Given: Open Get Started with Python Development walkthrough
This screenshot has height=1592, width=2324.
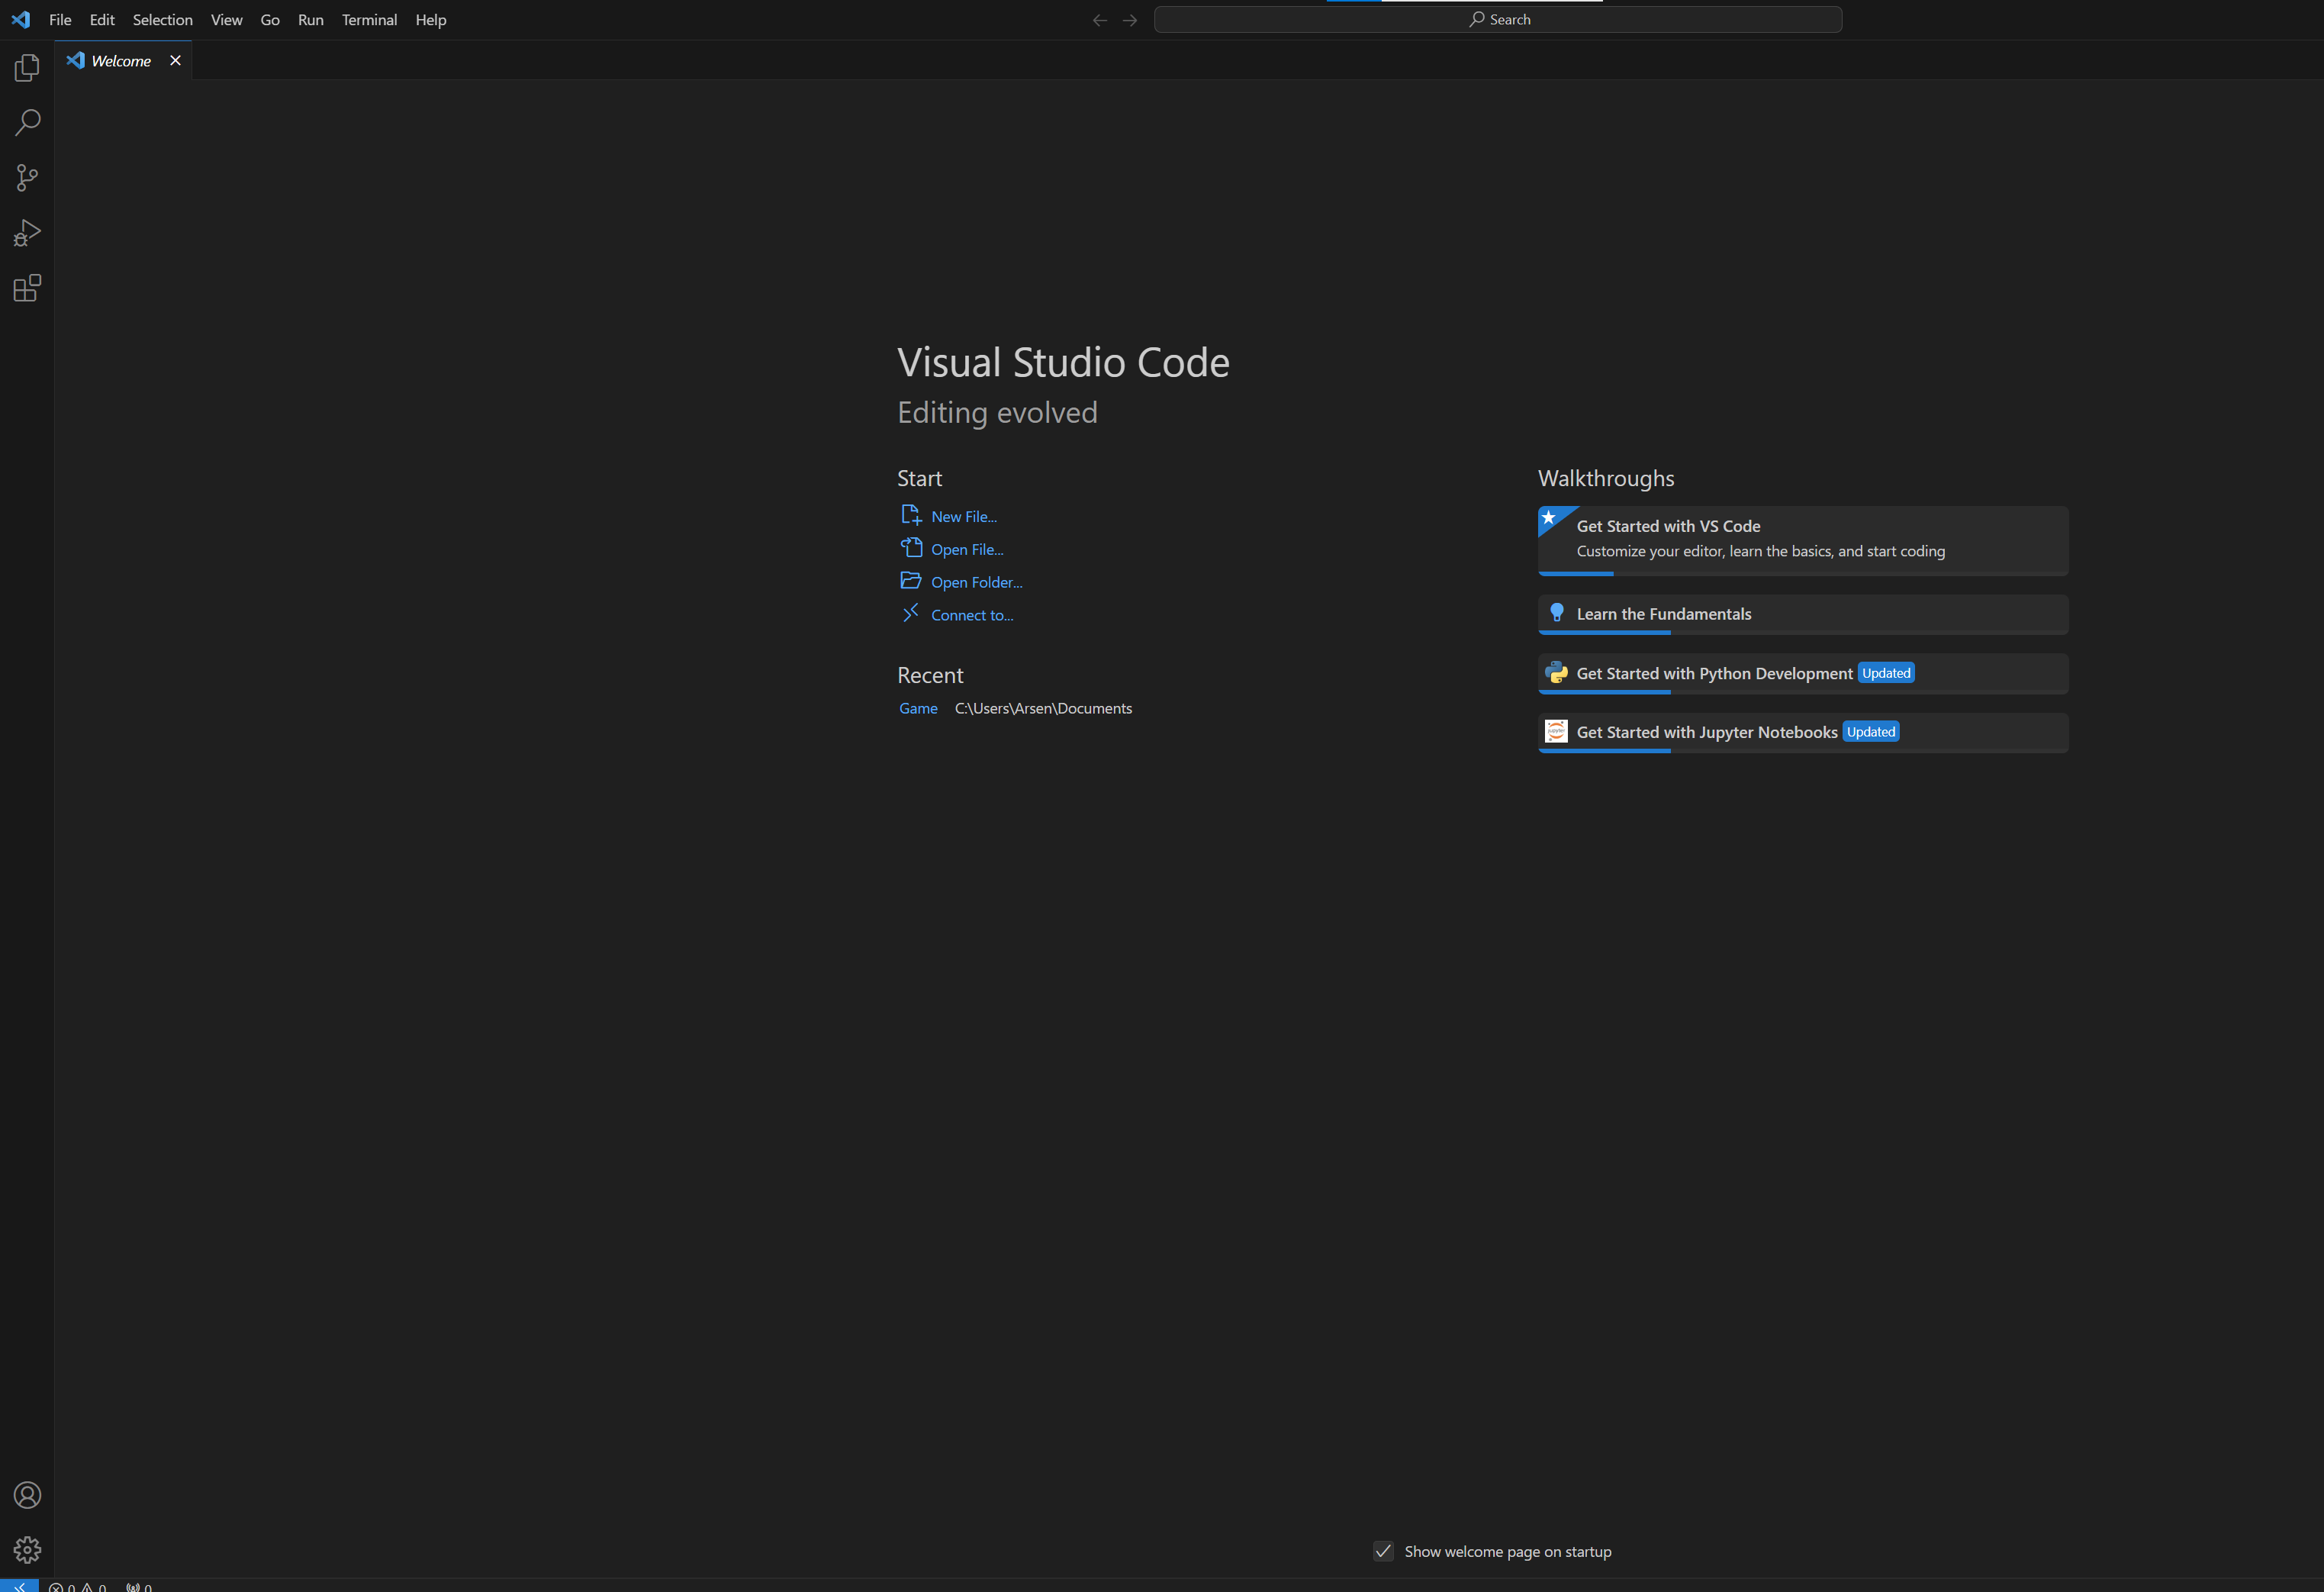Looking at the screenshot, I should click(x=1803, y=673).
